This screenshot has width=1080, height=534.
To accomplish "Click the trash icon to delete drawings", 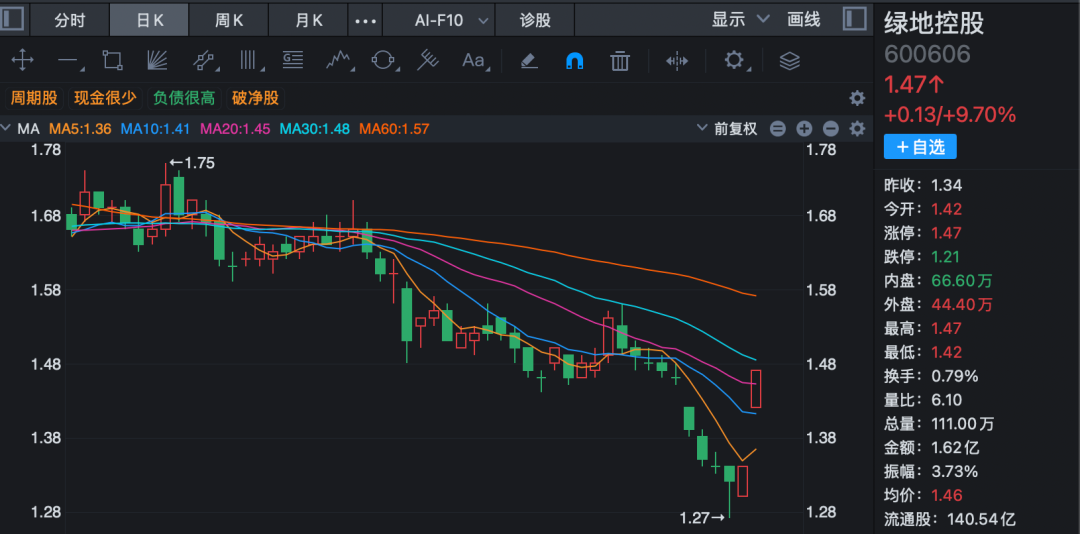I will pyautogui.click(x=620, y=61).
